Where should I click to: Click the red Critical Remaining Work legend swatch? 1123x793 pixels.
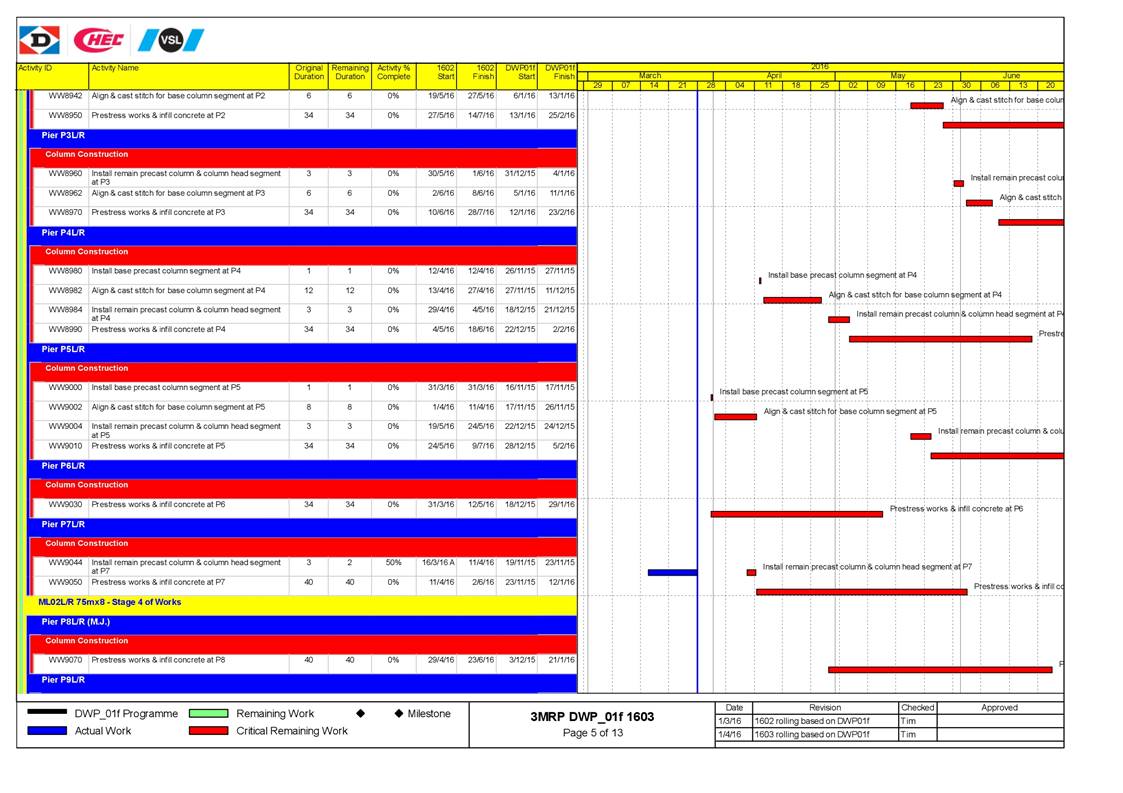coord(208,731)
